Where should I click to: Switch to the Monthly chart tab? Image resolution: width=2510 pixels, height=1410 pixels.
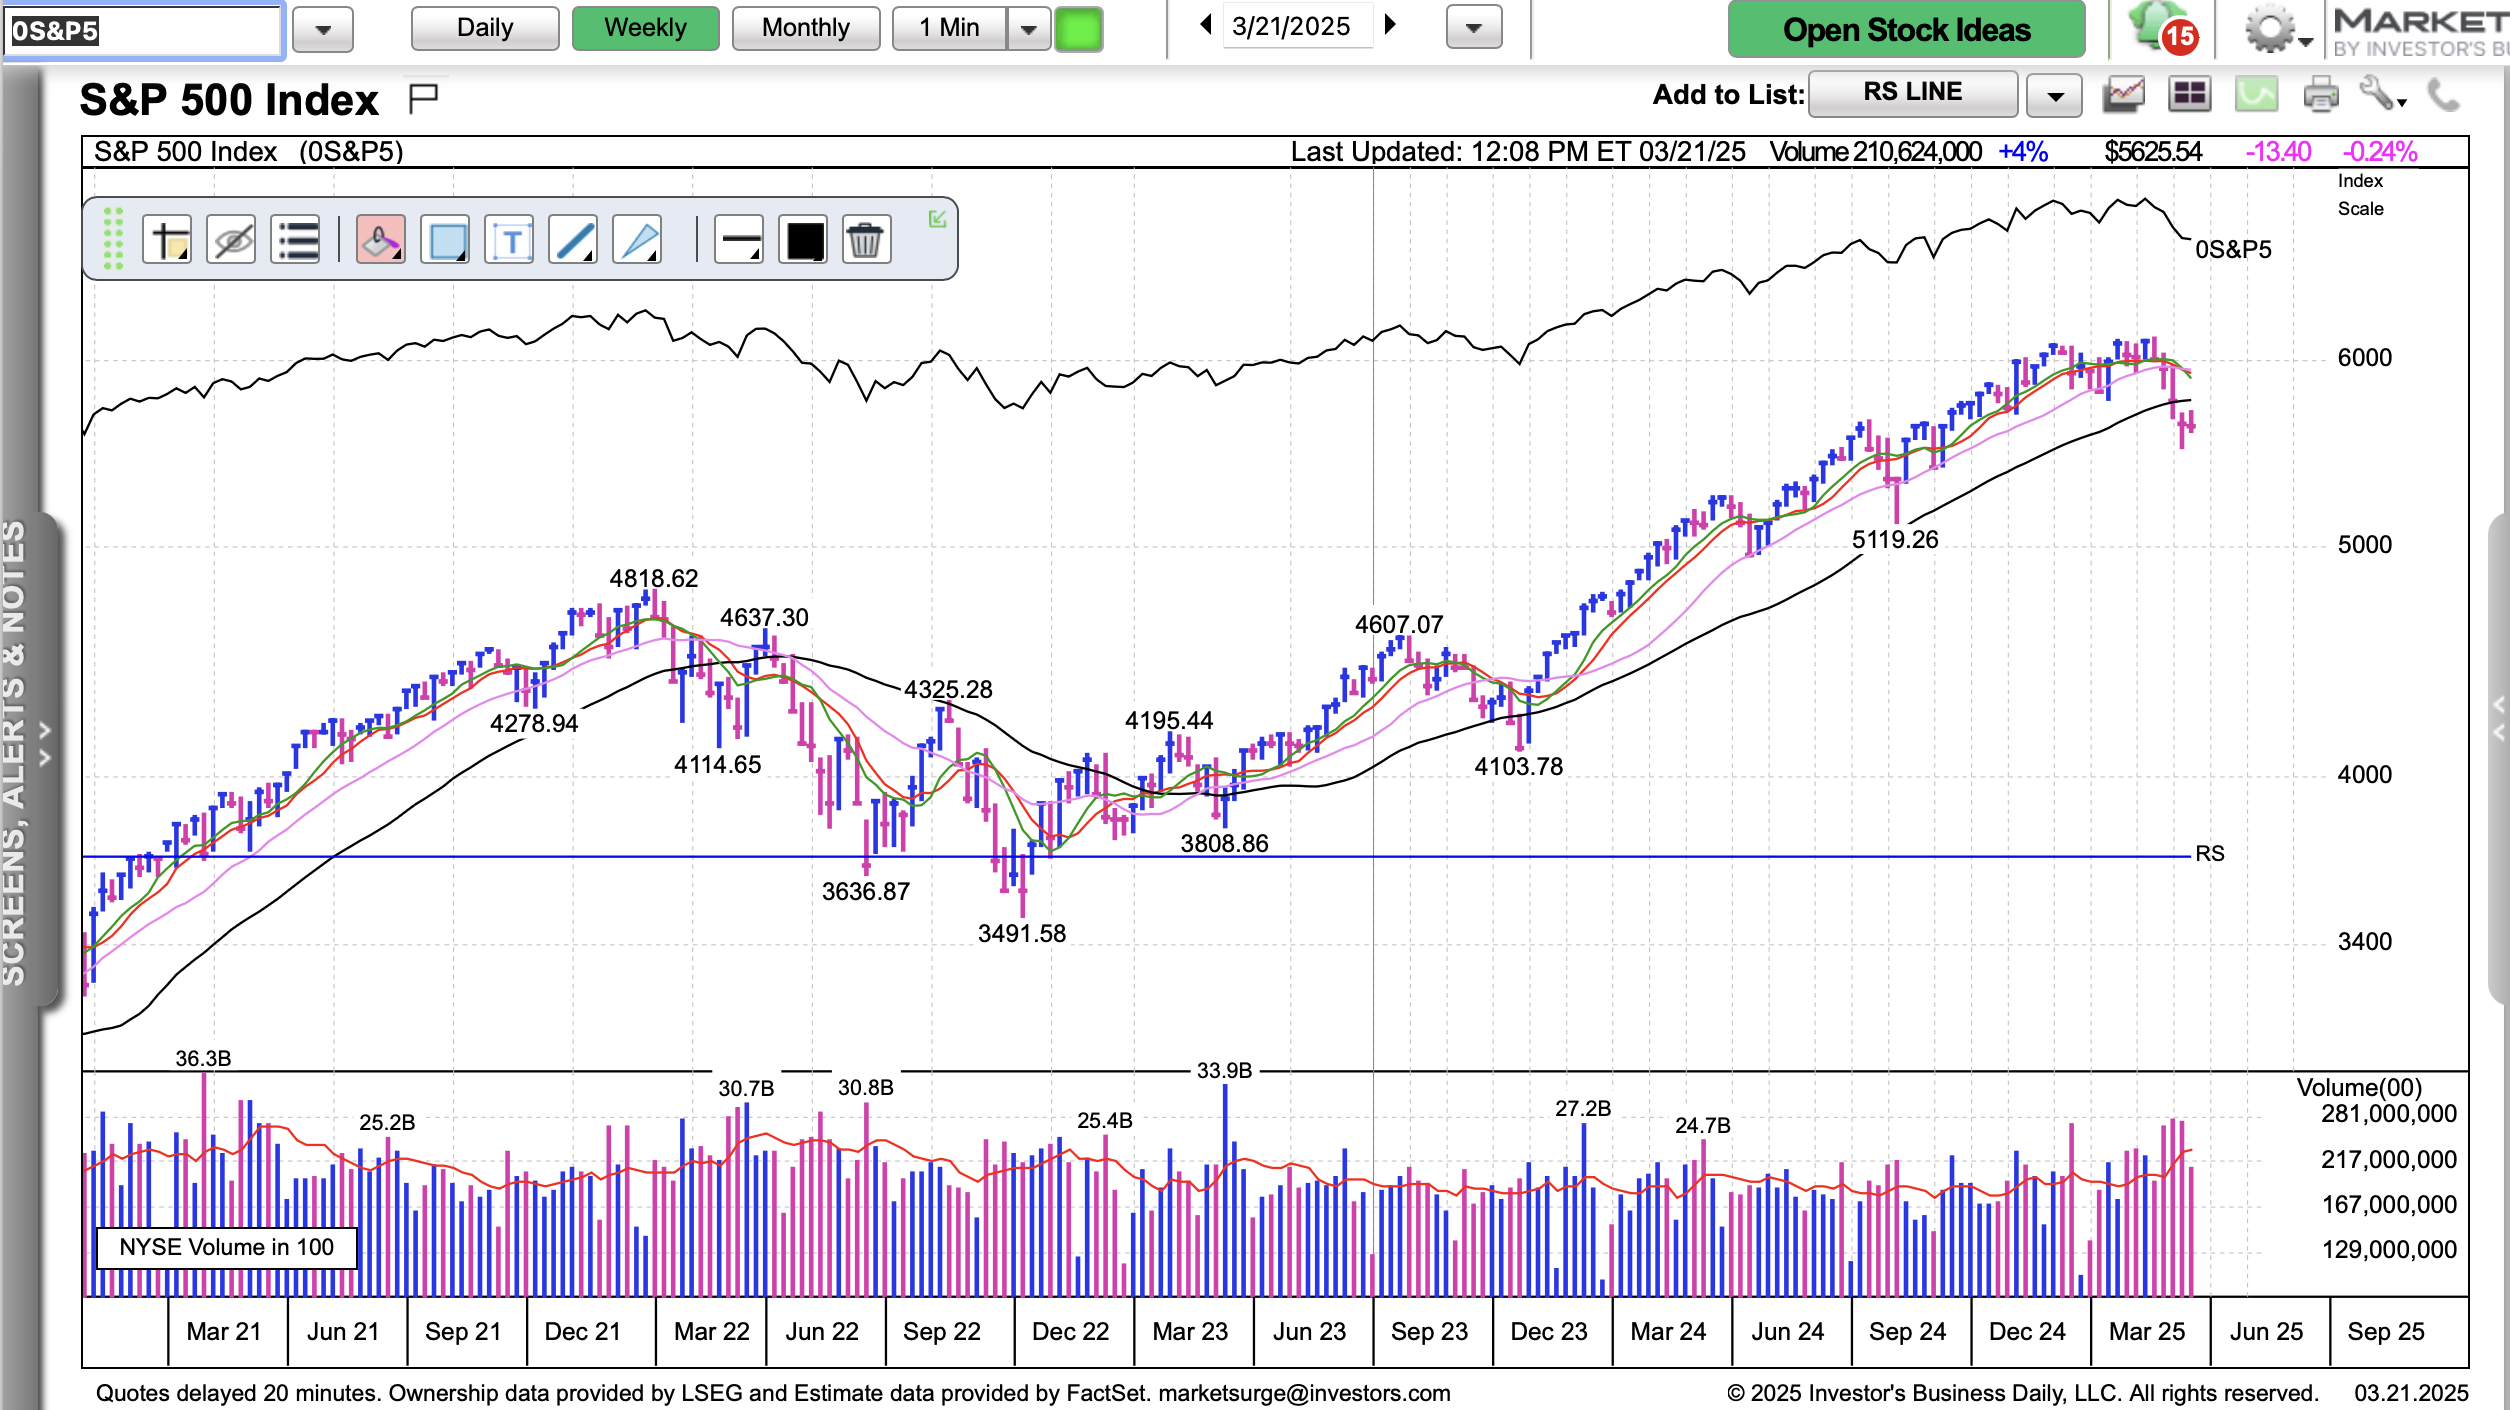pos(806,28)
